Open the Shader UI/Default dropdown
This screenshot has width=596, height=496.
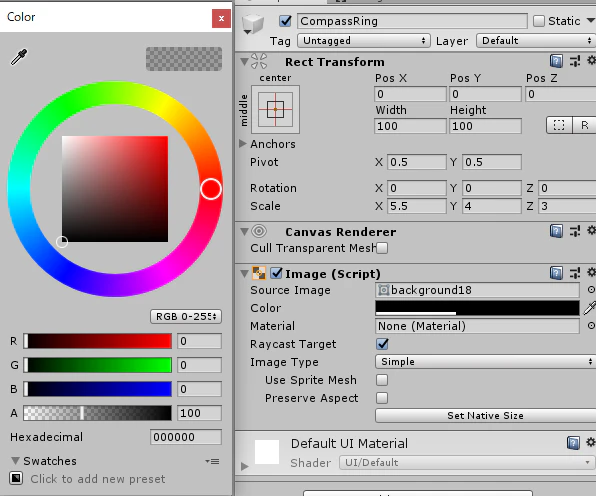point(468,463)
